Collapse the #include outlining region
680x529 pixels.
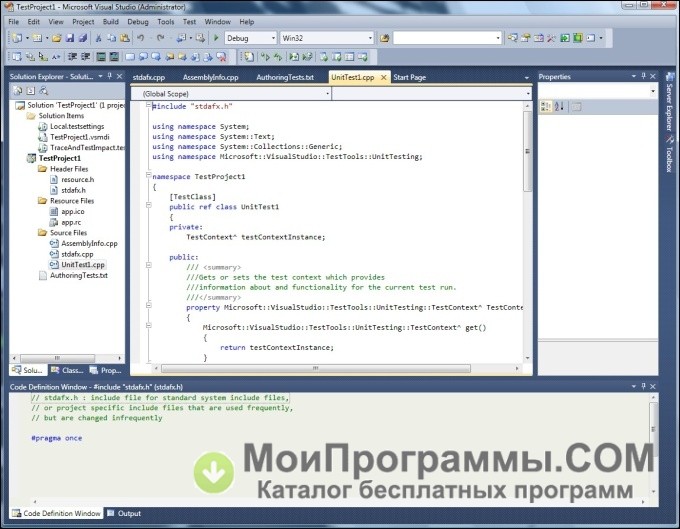pos(148,105)
